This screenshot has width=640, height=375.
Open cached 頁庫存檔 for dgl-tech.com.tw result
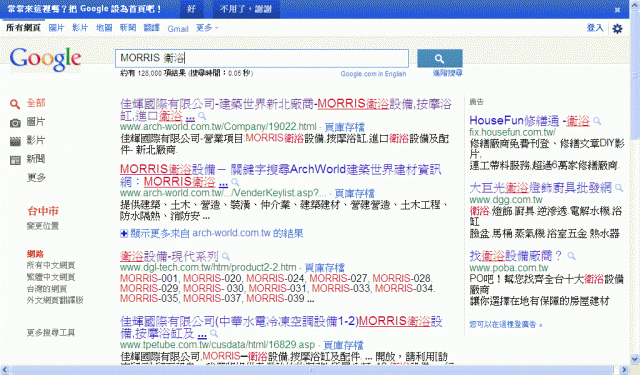coord(324,268)
